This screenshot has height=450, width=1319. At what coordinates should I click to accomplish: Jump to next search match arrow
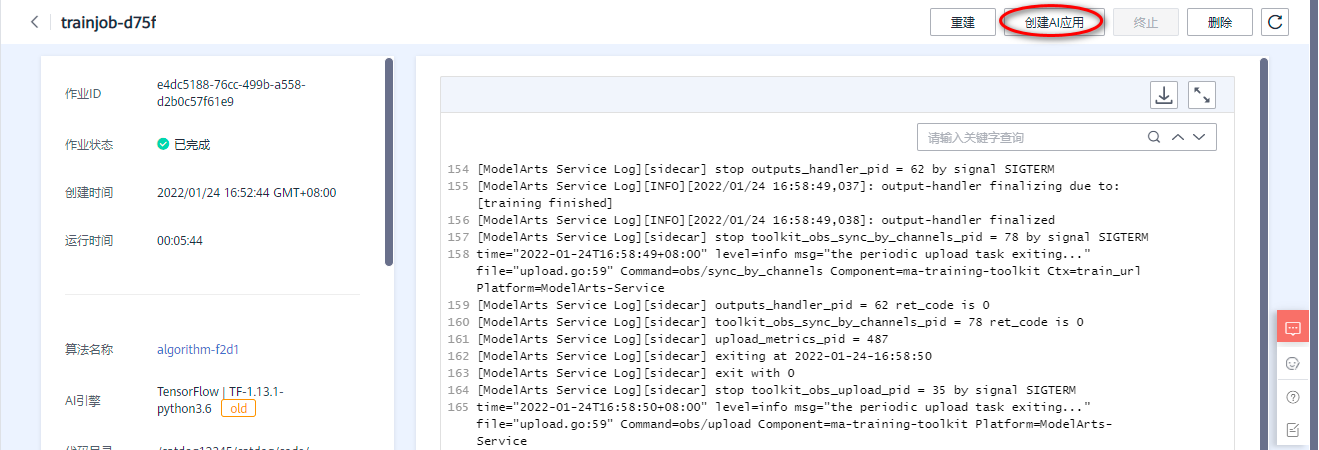coord(1199,137)
